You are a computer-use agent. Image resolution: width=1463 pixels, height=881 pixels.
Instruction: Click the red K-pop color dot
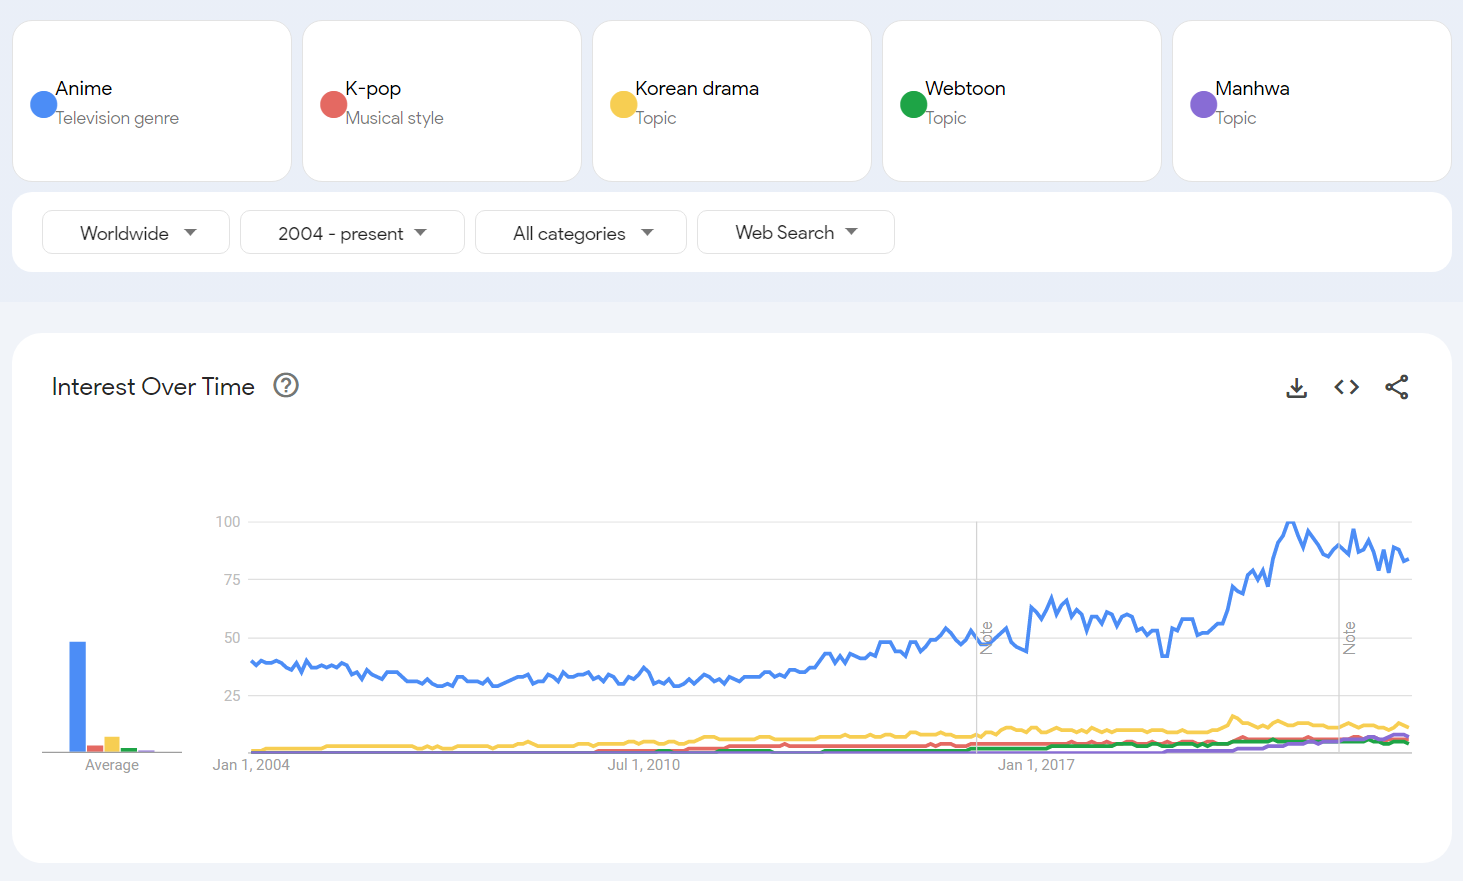(333, 104)
